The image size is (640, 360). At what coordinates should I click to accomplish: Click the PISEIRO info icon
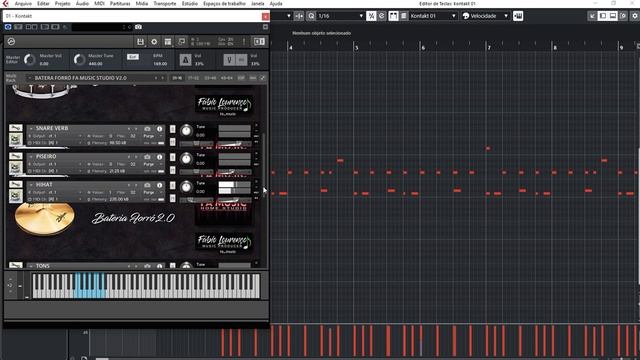pyautogui.click(x=160, y=157)
